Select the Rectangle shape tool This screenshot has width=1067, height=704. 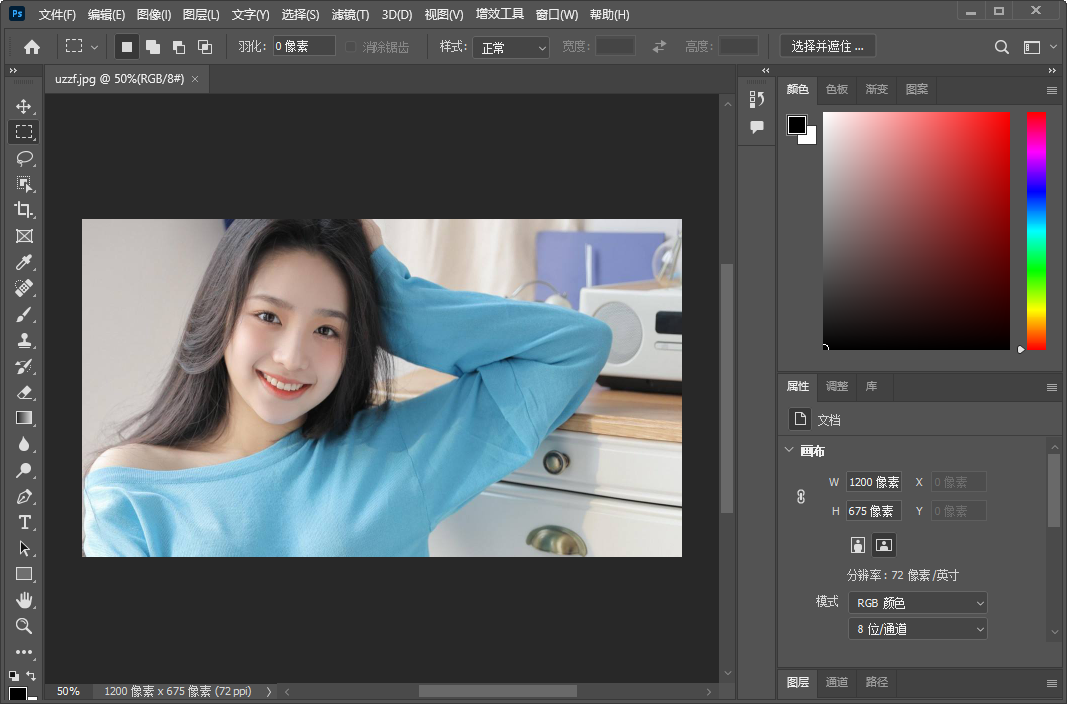tap(24, 574)
